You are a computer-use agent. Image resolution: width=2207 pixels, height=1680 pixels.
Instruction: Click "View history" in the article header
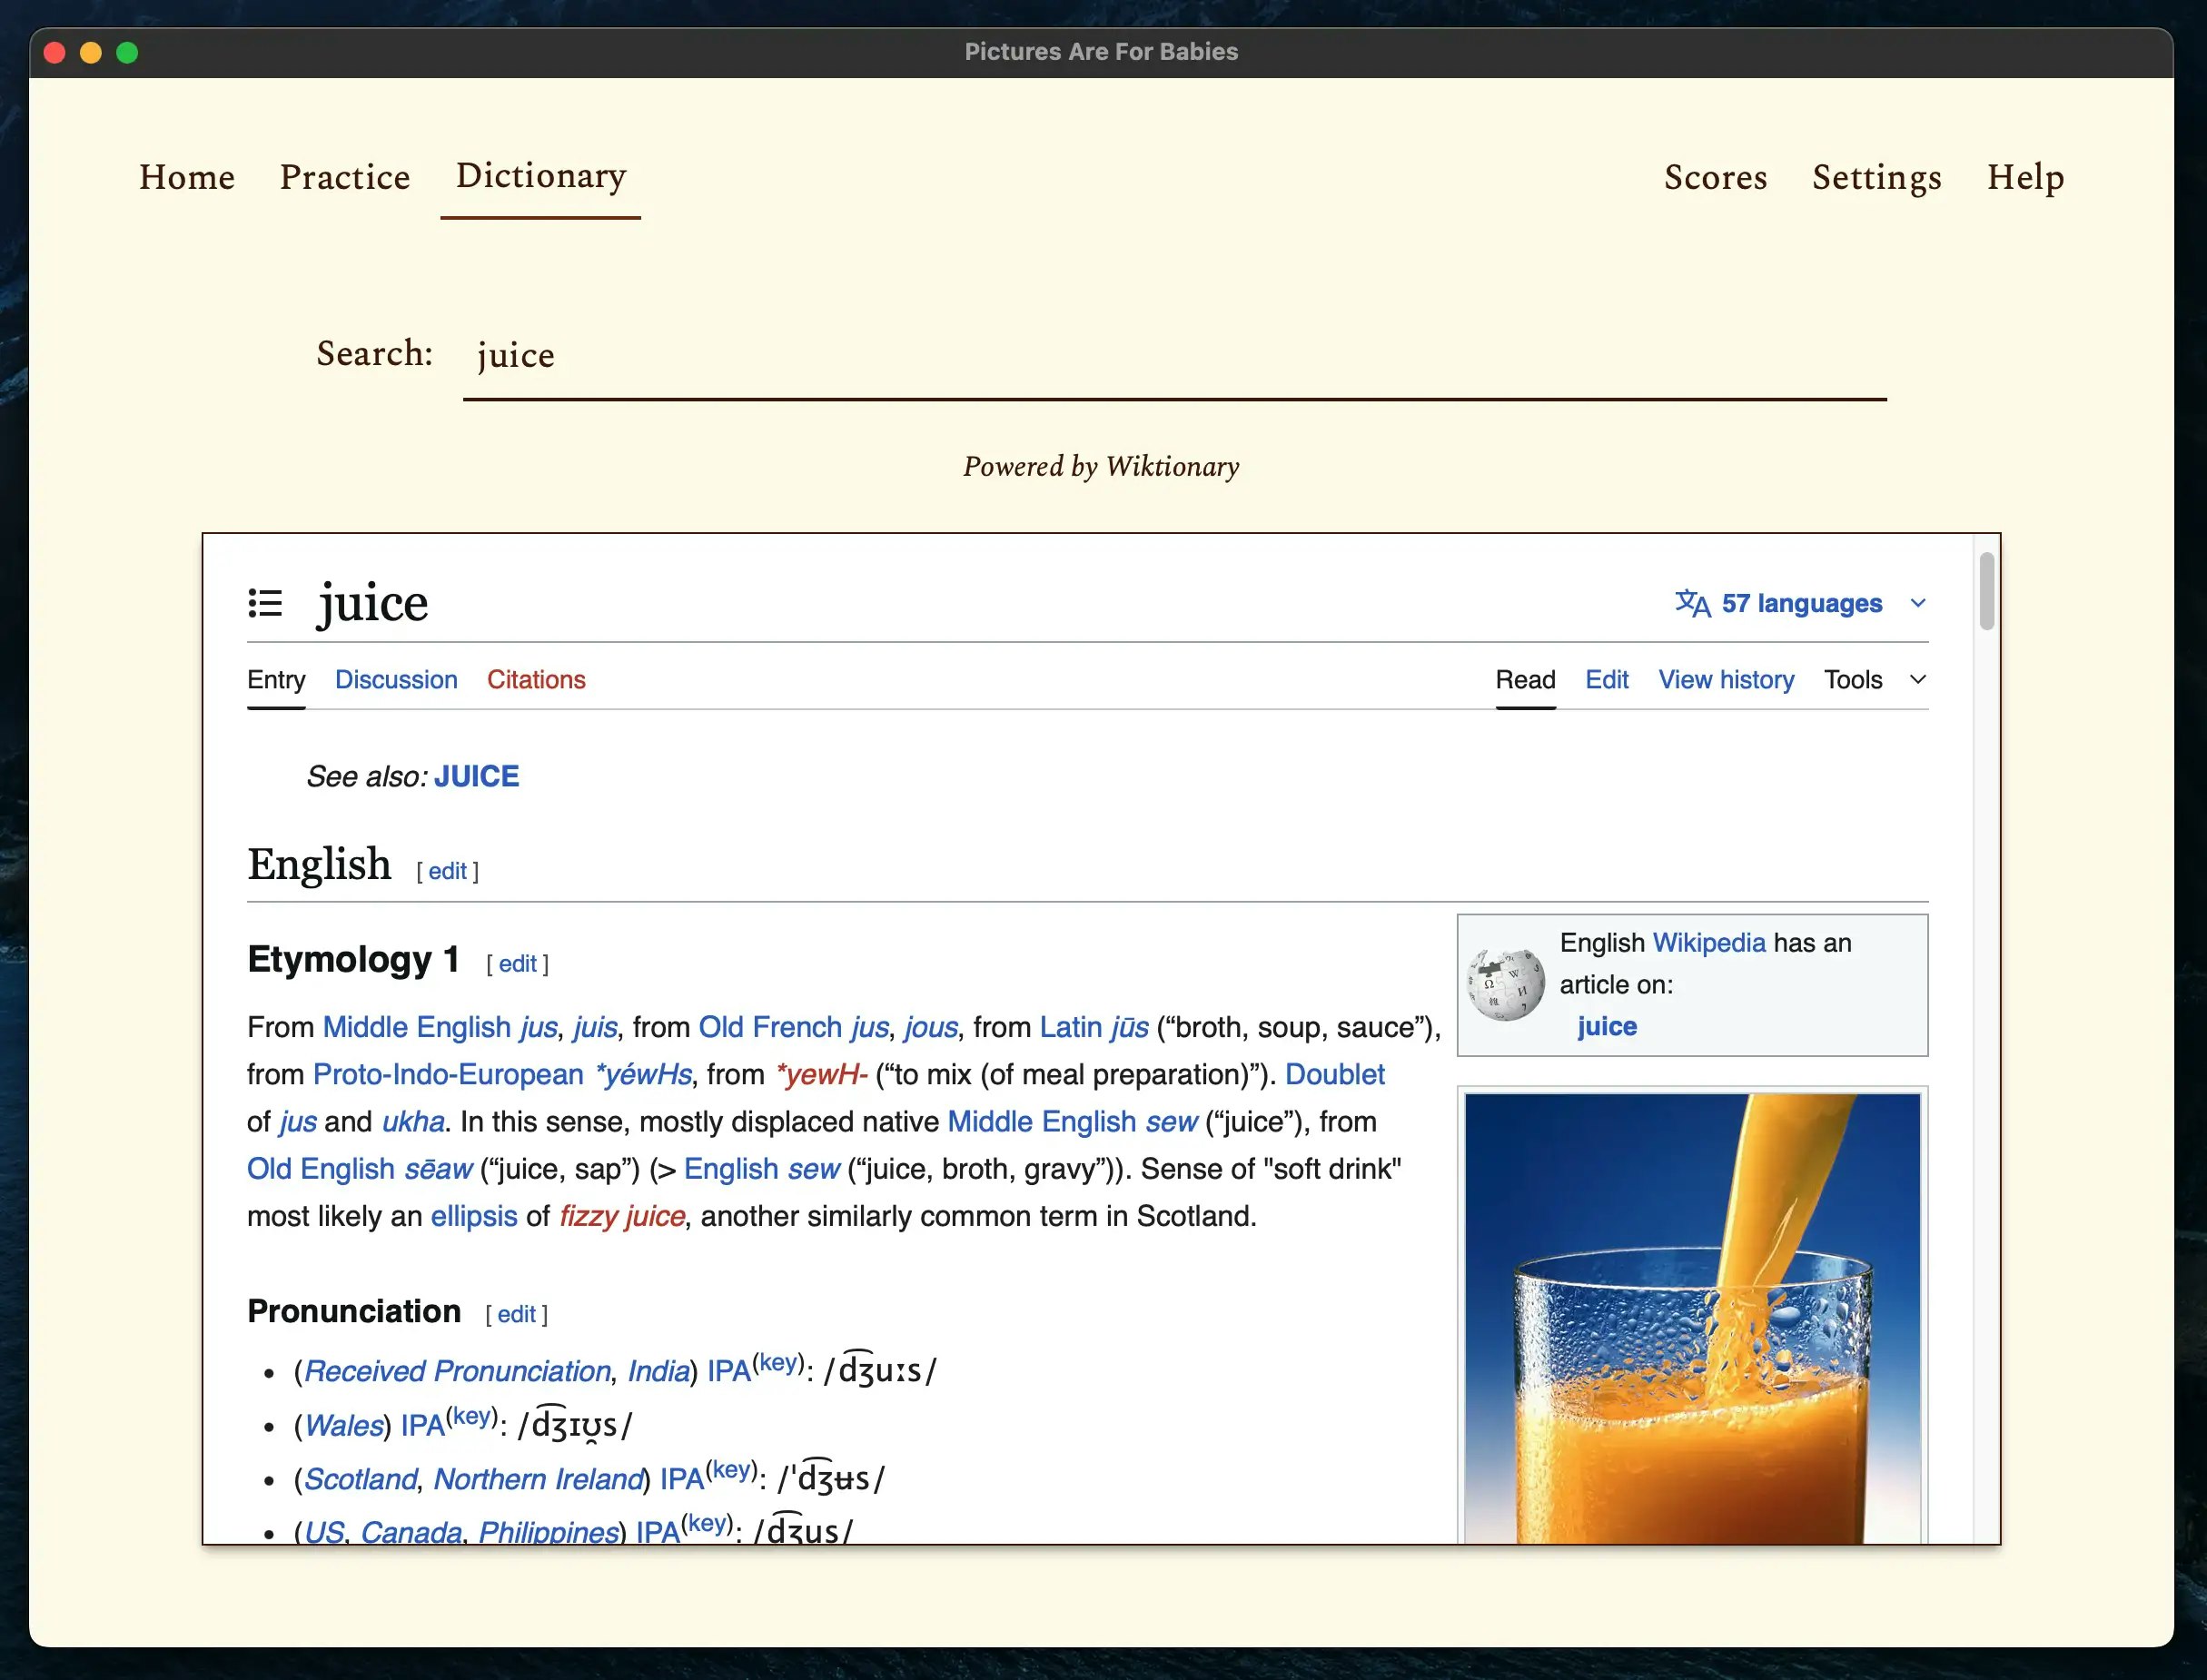point(1725,679)
